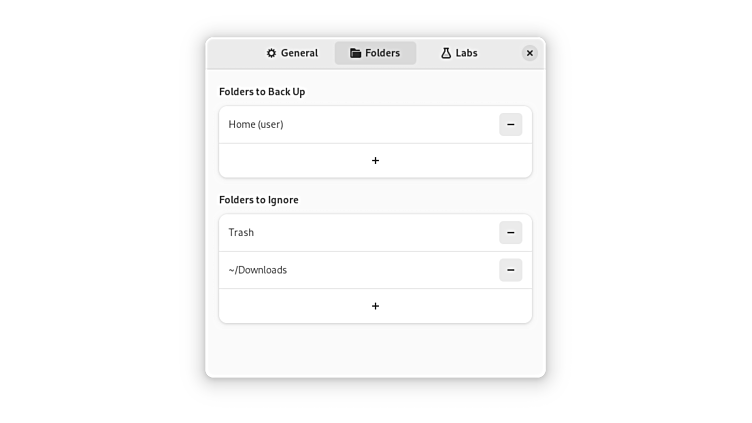Add a new folder to back up

(x=375, y=161)
